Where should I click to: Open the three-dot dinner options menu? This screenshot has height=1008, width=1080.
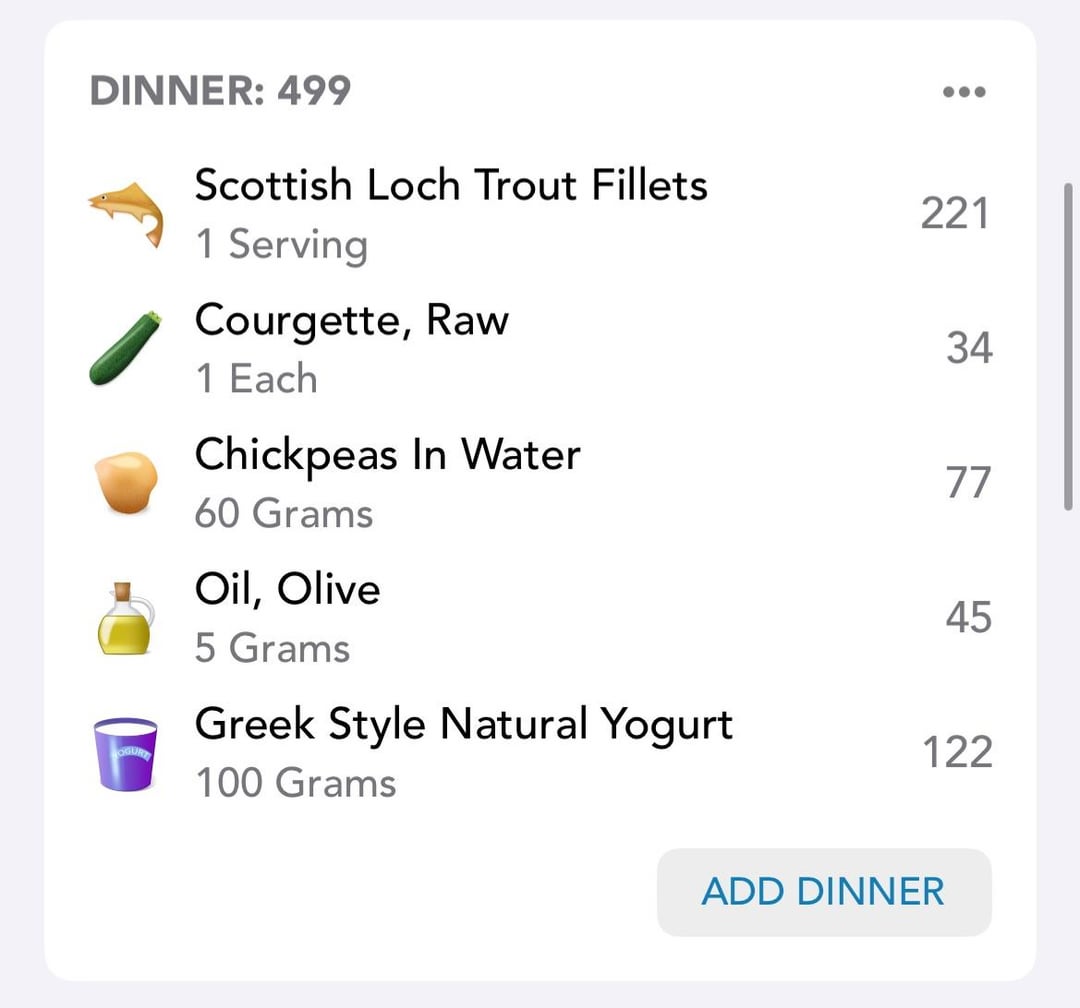[x=964, y=92]
